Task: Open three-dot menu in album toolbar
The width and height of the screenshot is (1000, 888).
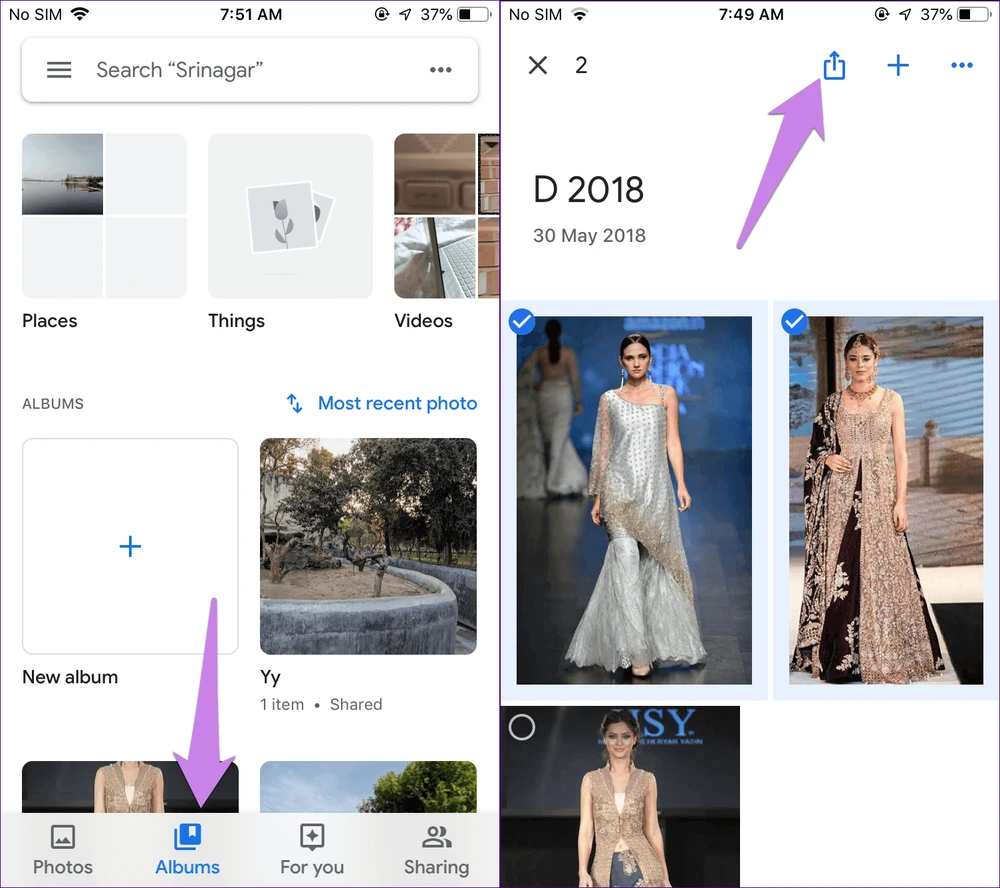Action: click(x=962, y=66)
